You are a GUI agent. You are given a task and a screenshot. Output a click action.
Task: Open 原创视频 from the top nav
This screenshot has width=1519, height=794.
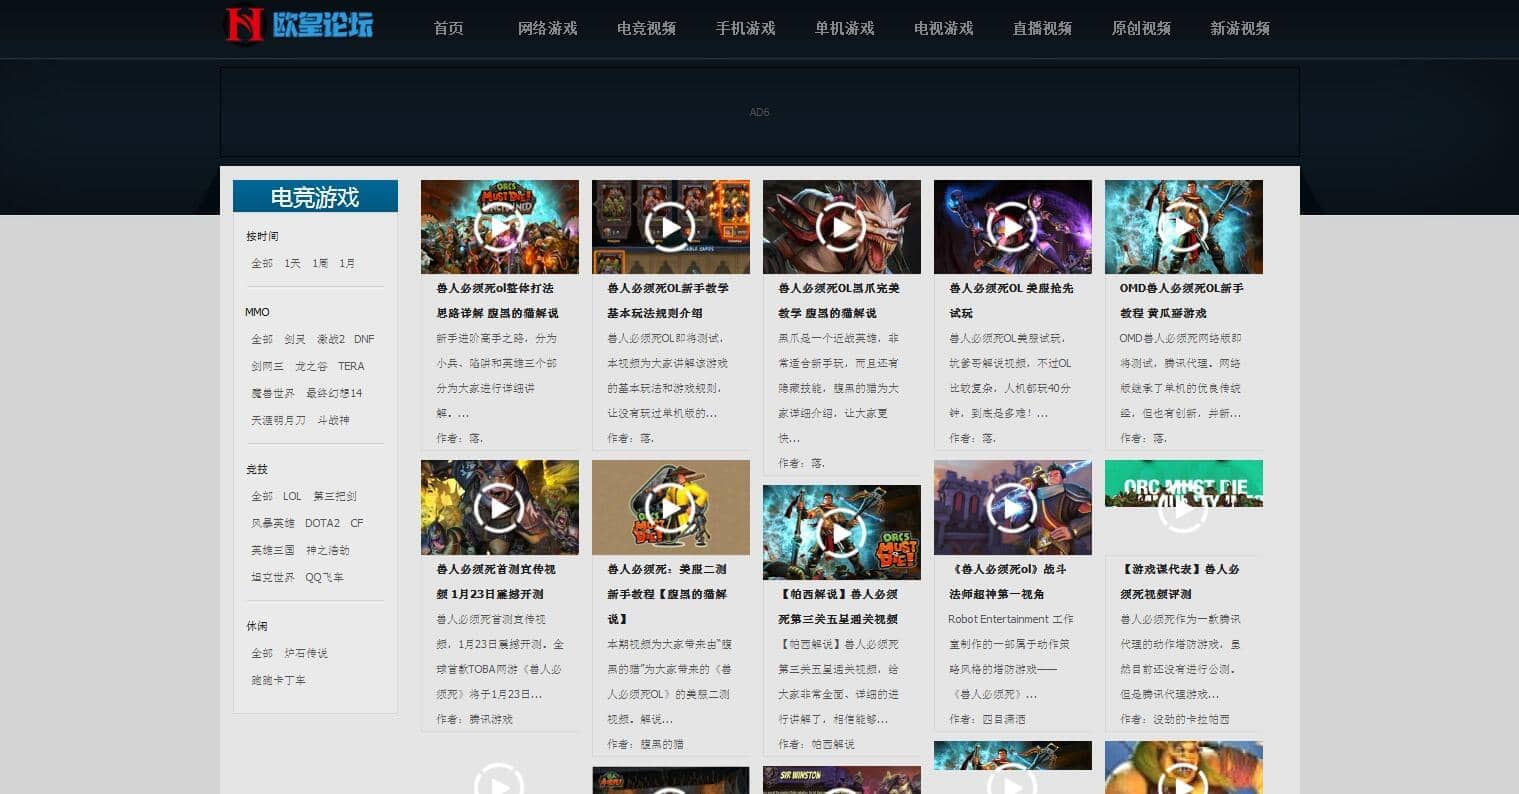1142,28
